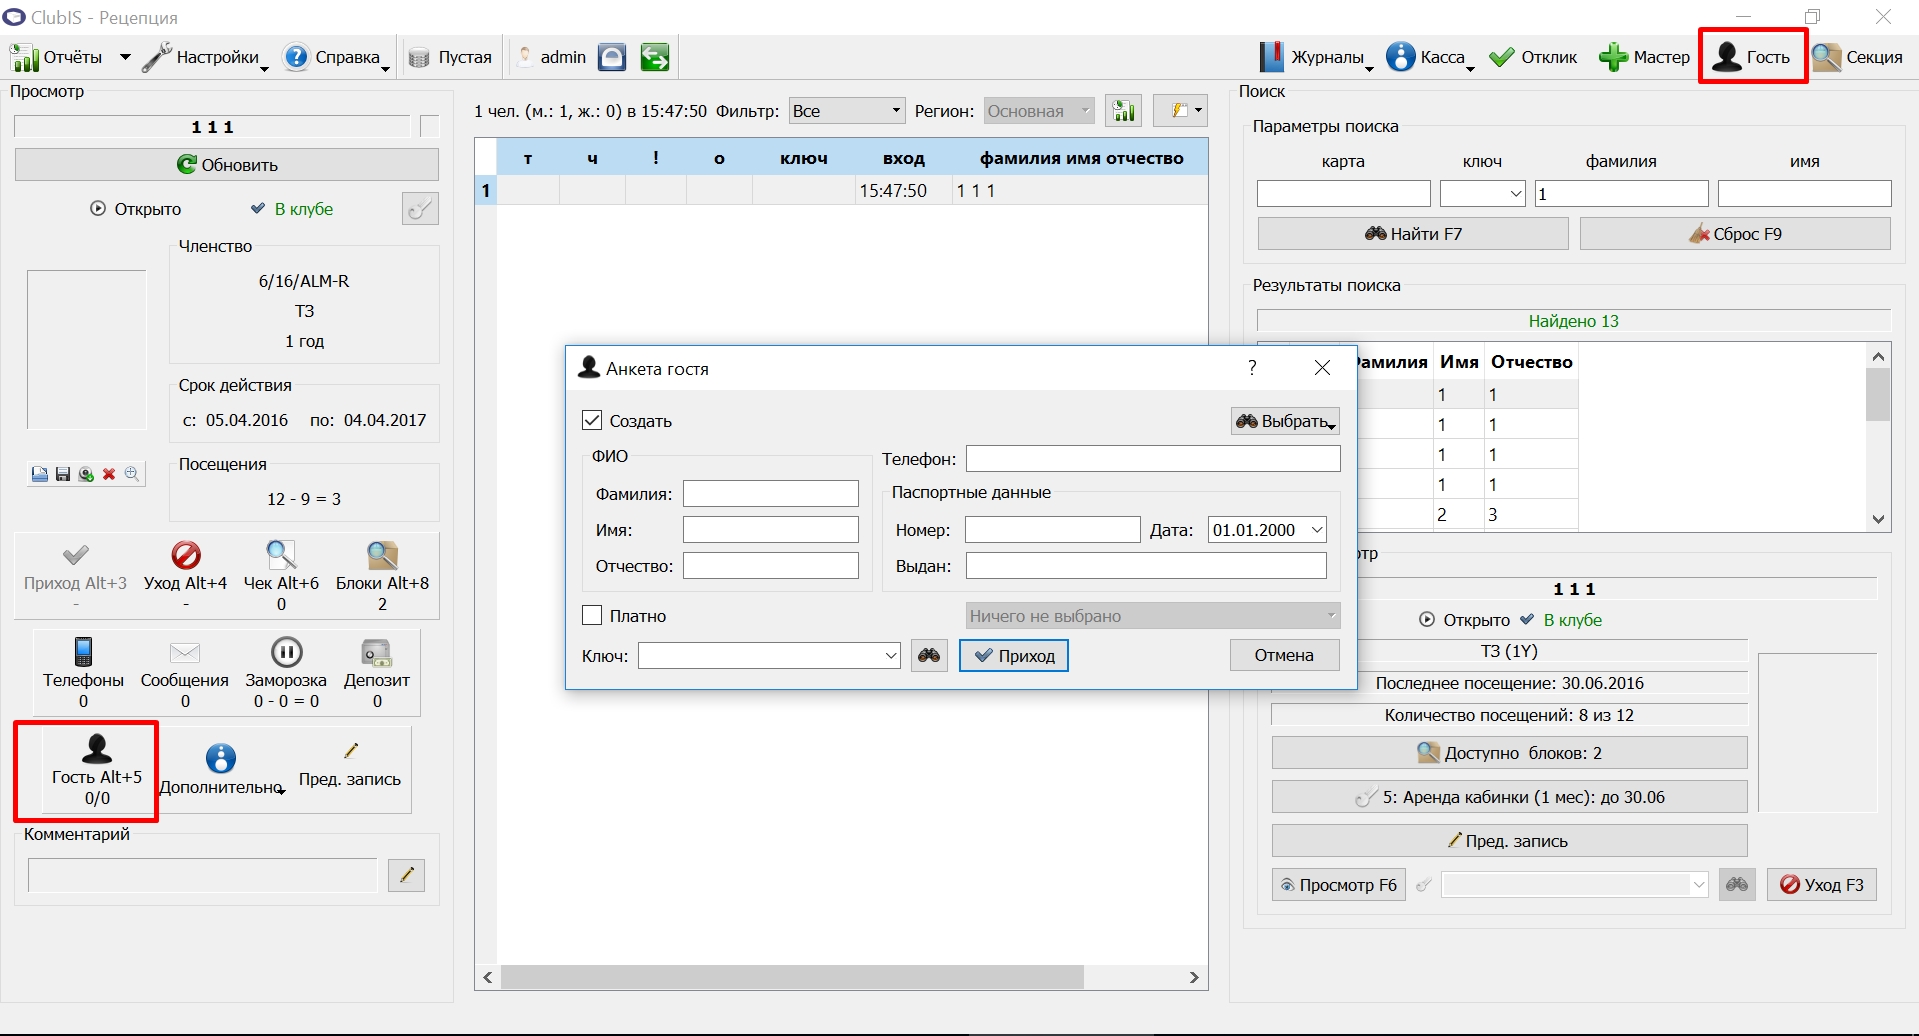Expand the Ключ combo box in dialog
The image size is (1919, 1036).
click(891, 656)
